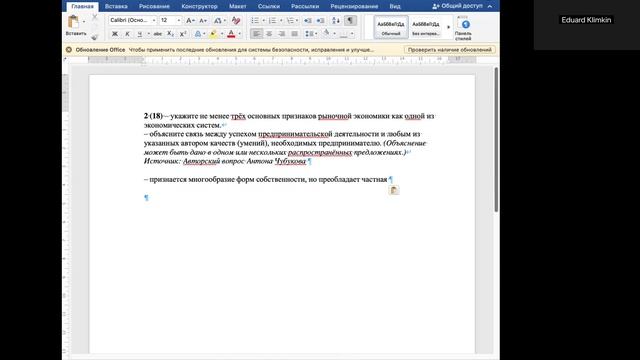Viewport: 640px width, 360px height.
Task: Open the borders dropdown arrow
Action: tap(352, 34)
